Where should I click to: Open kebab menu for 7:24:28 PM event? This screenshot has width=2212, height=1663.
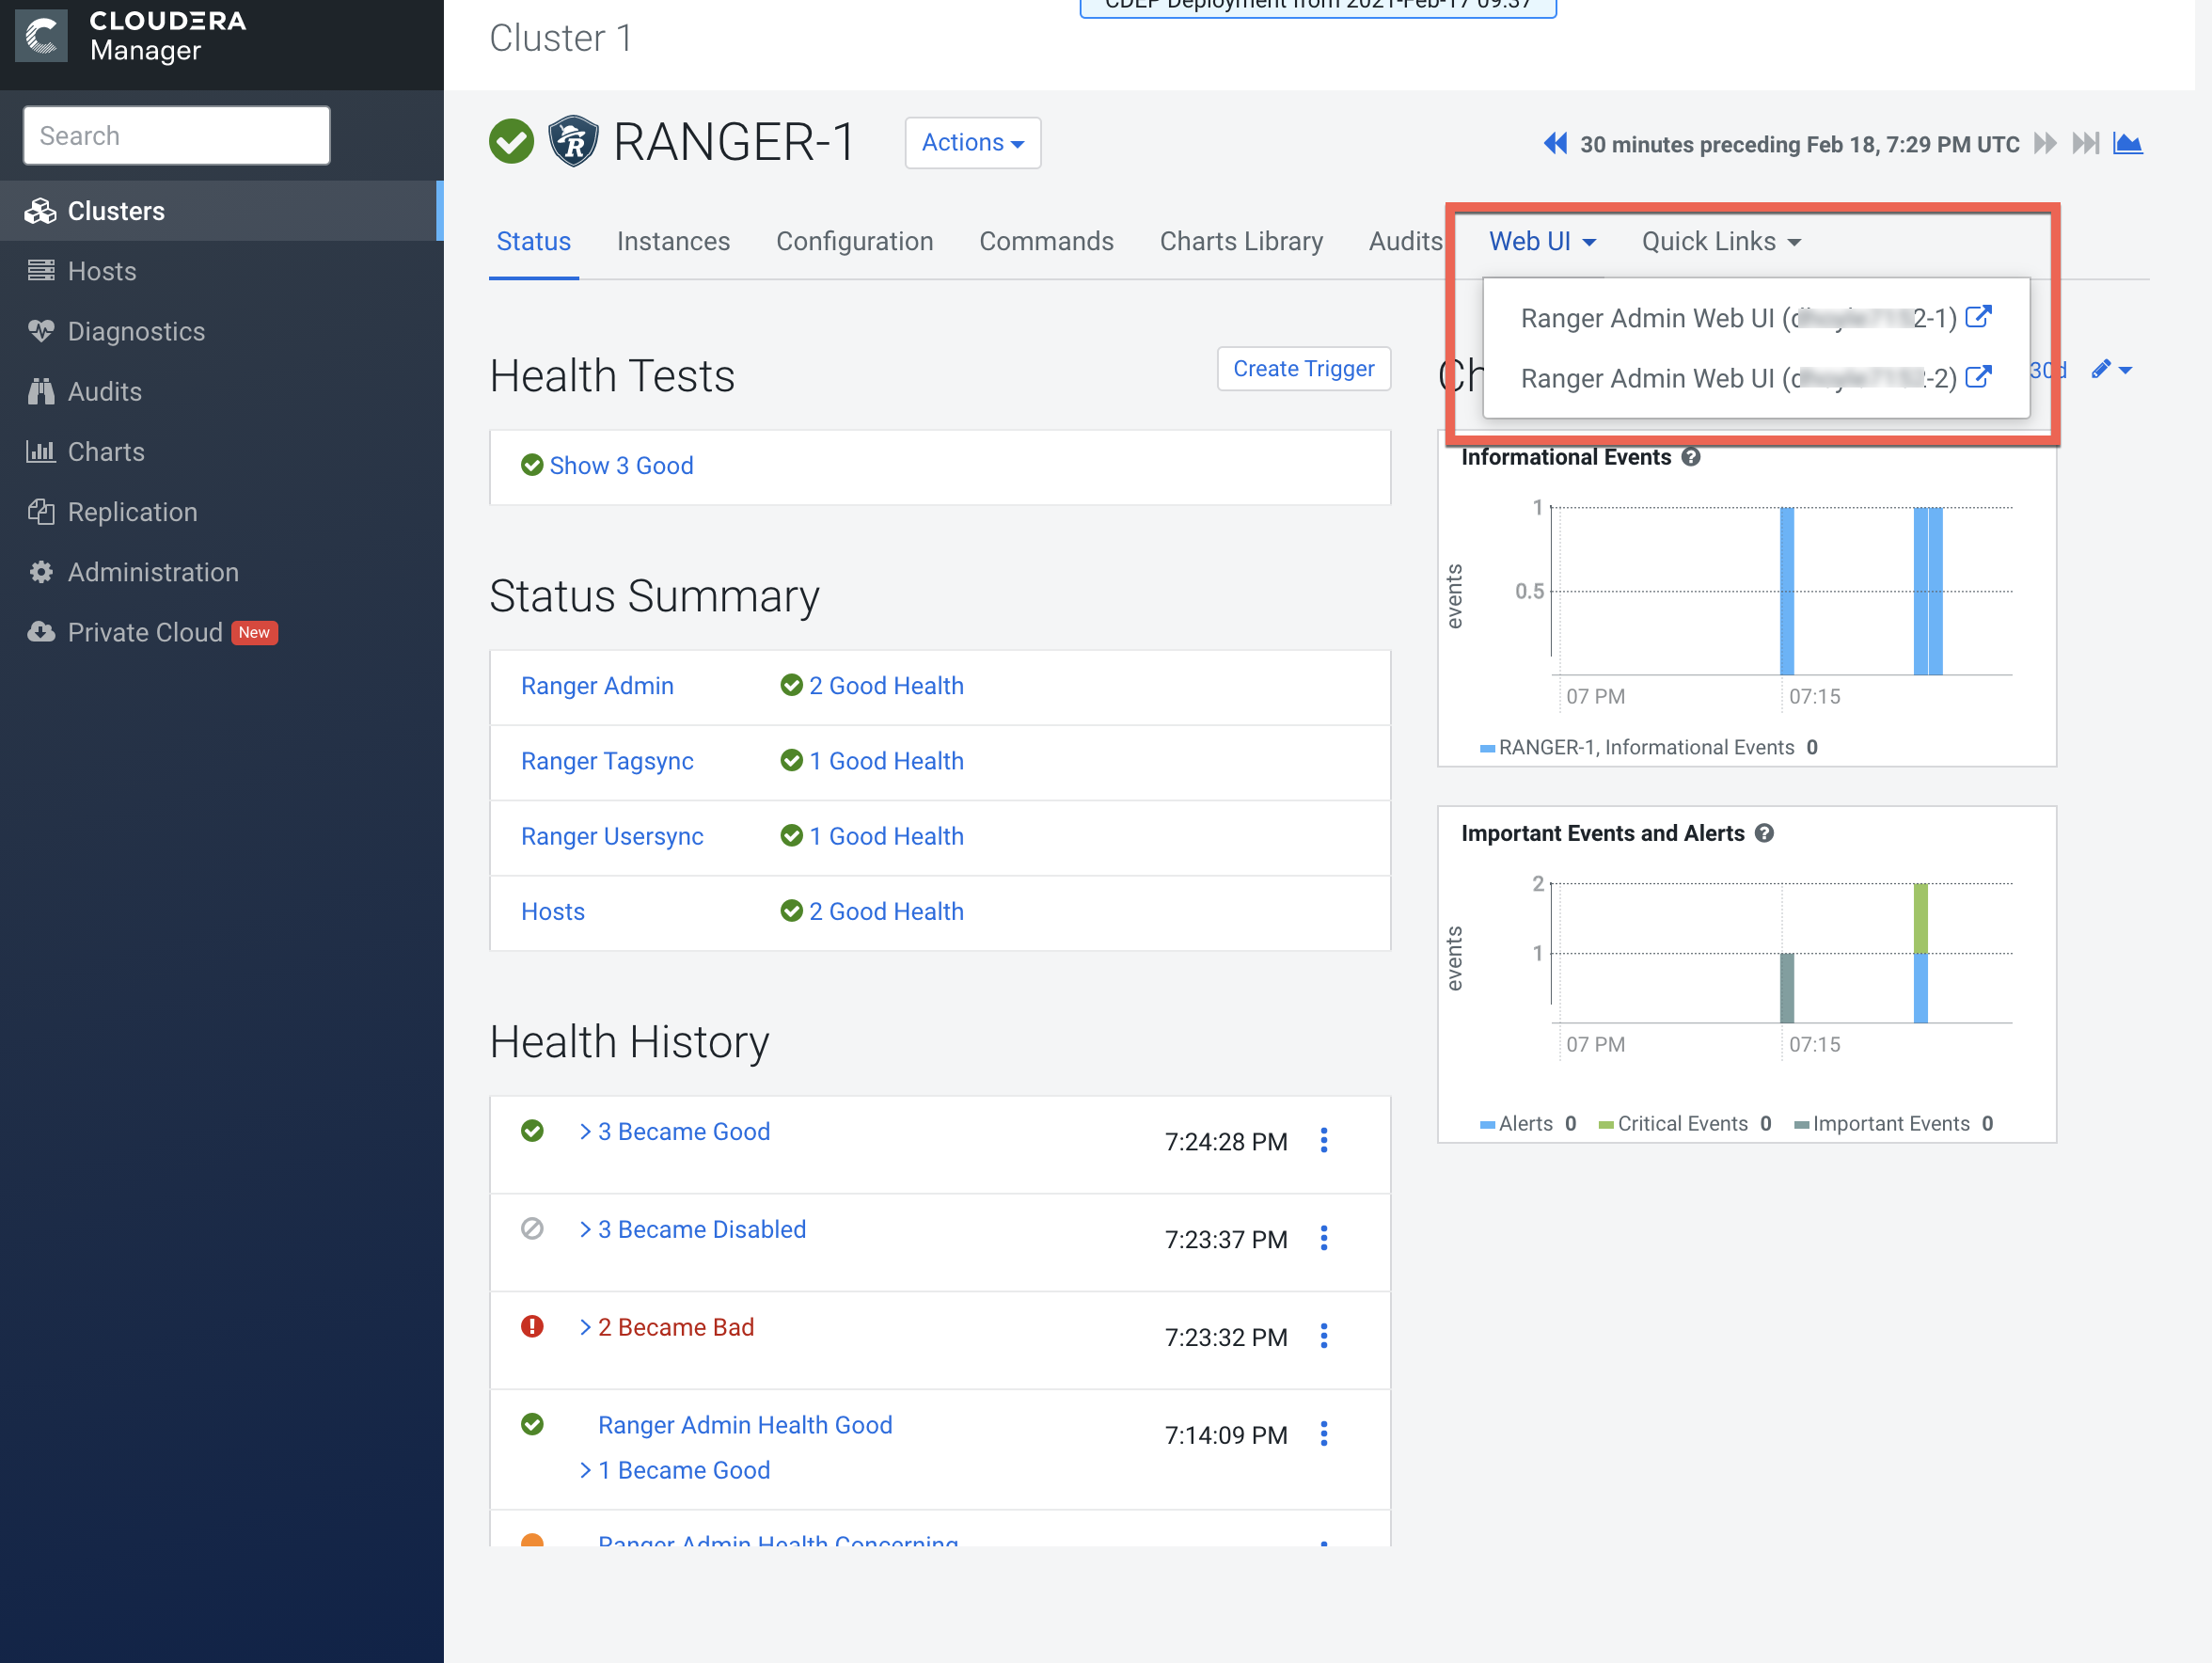[x=1324, y=1140]
